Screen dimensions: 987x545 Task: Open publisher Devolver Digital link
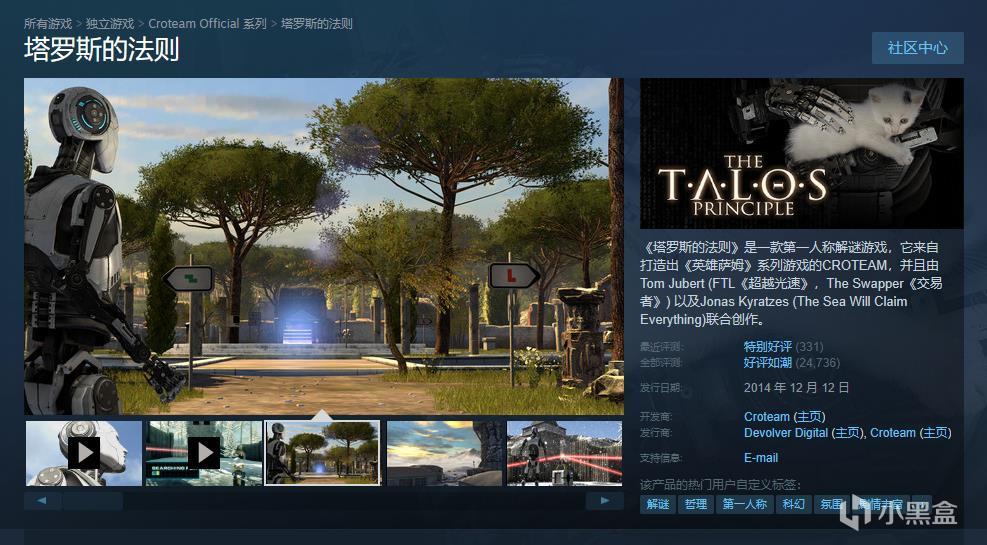(786, 433)
